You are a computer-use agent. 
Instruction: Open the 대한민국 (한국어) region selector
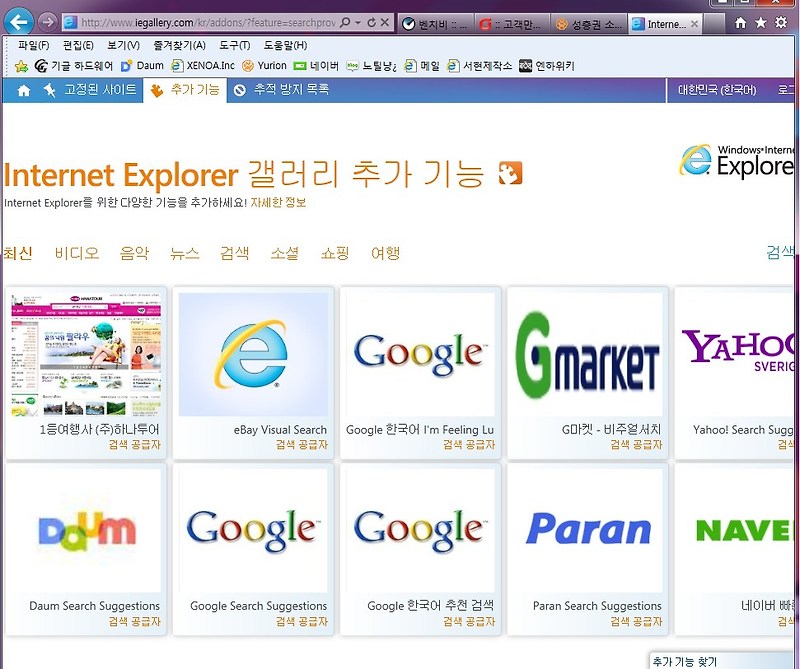(x=717, y=90)
